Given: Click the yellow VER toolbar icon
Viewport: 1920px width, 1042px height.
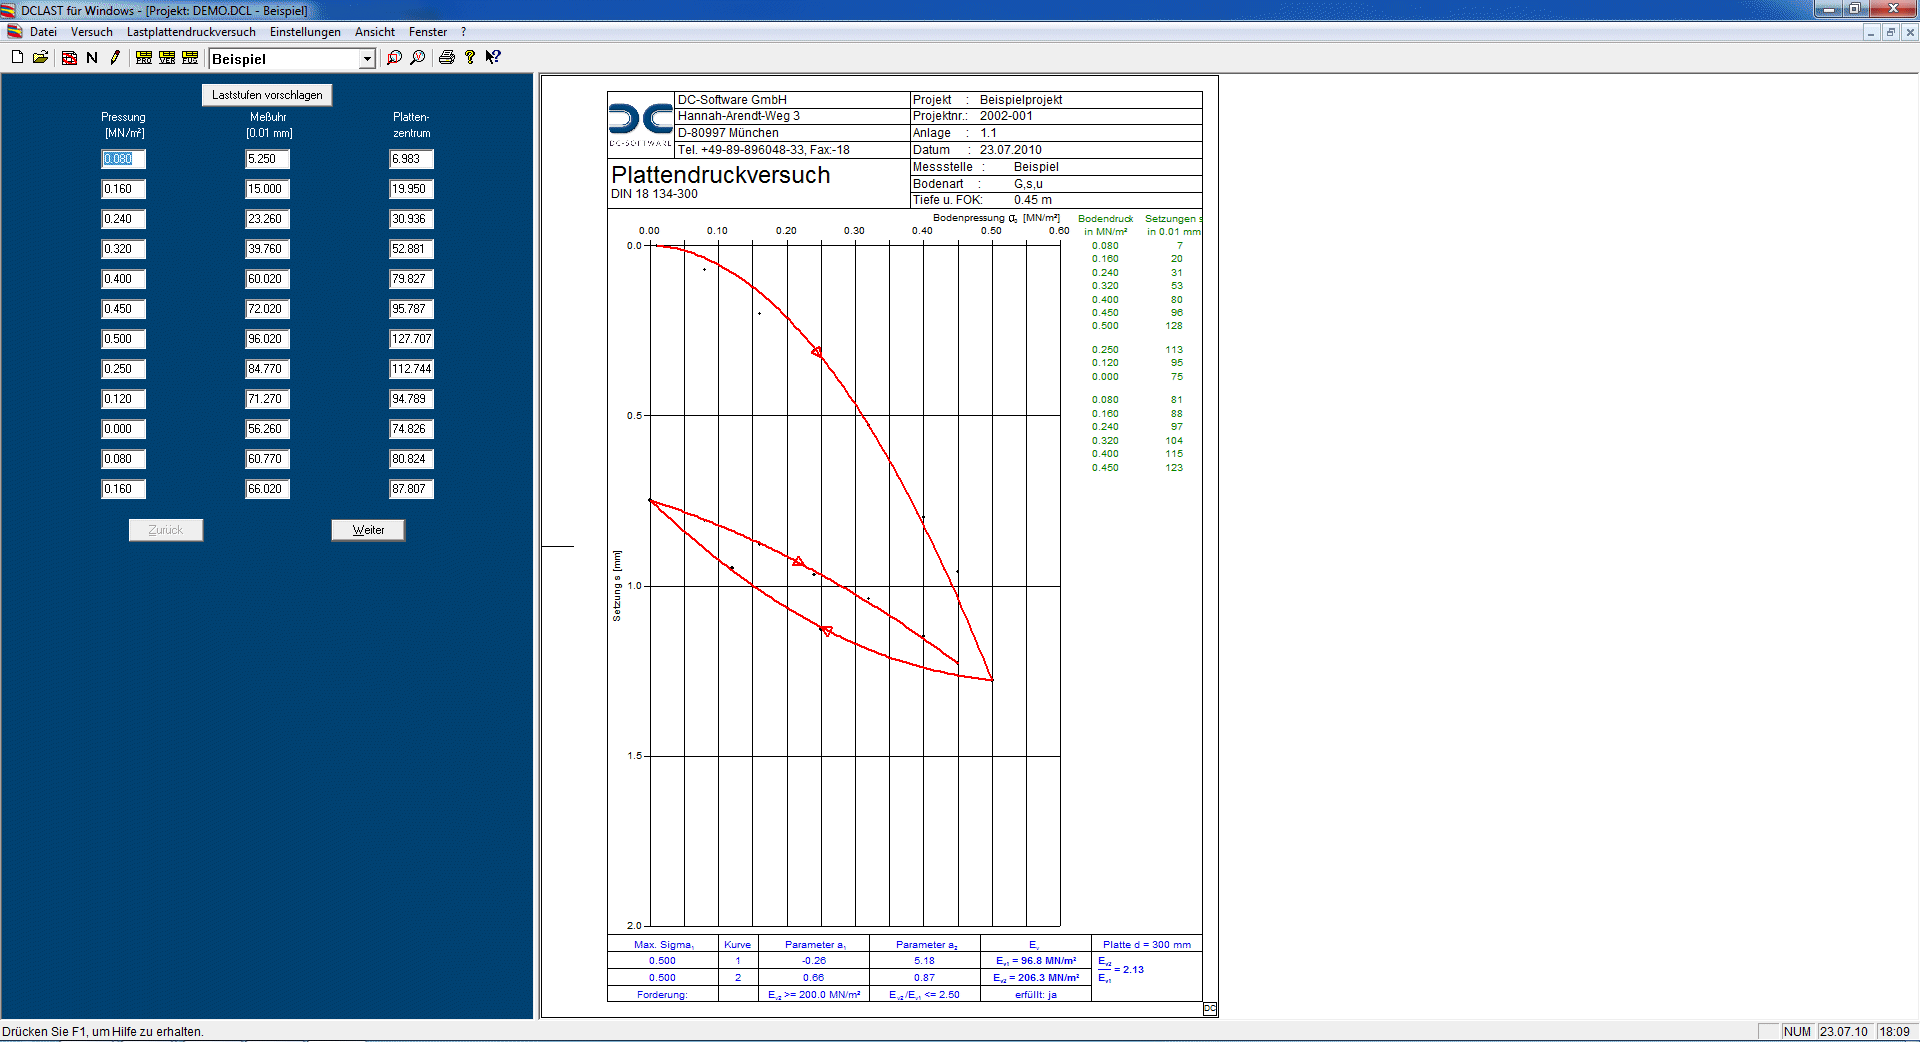Looking at the screenshot, I should click(167, 57).
